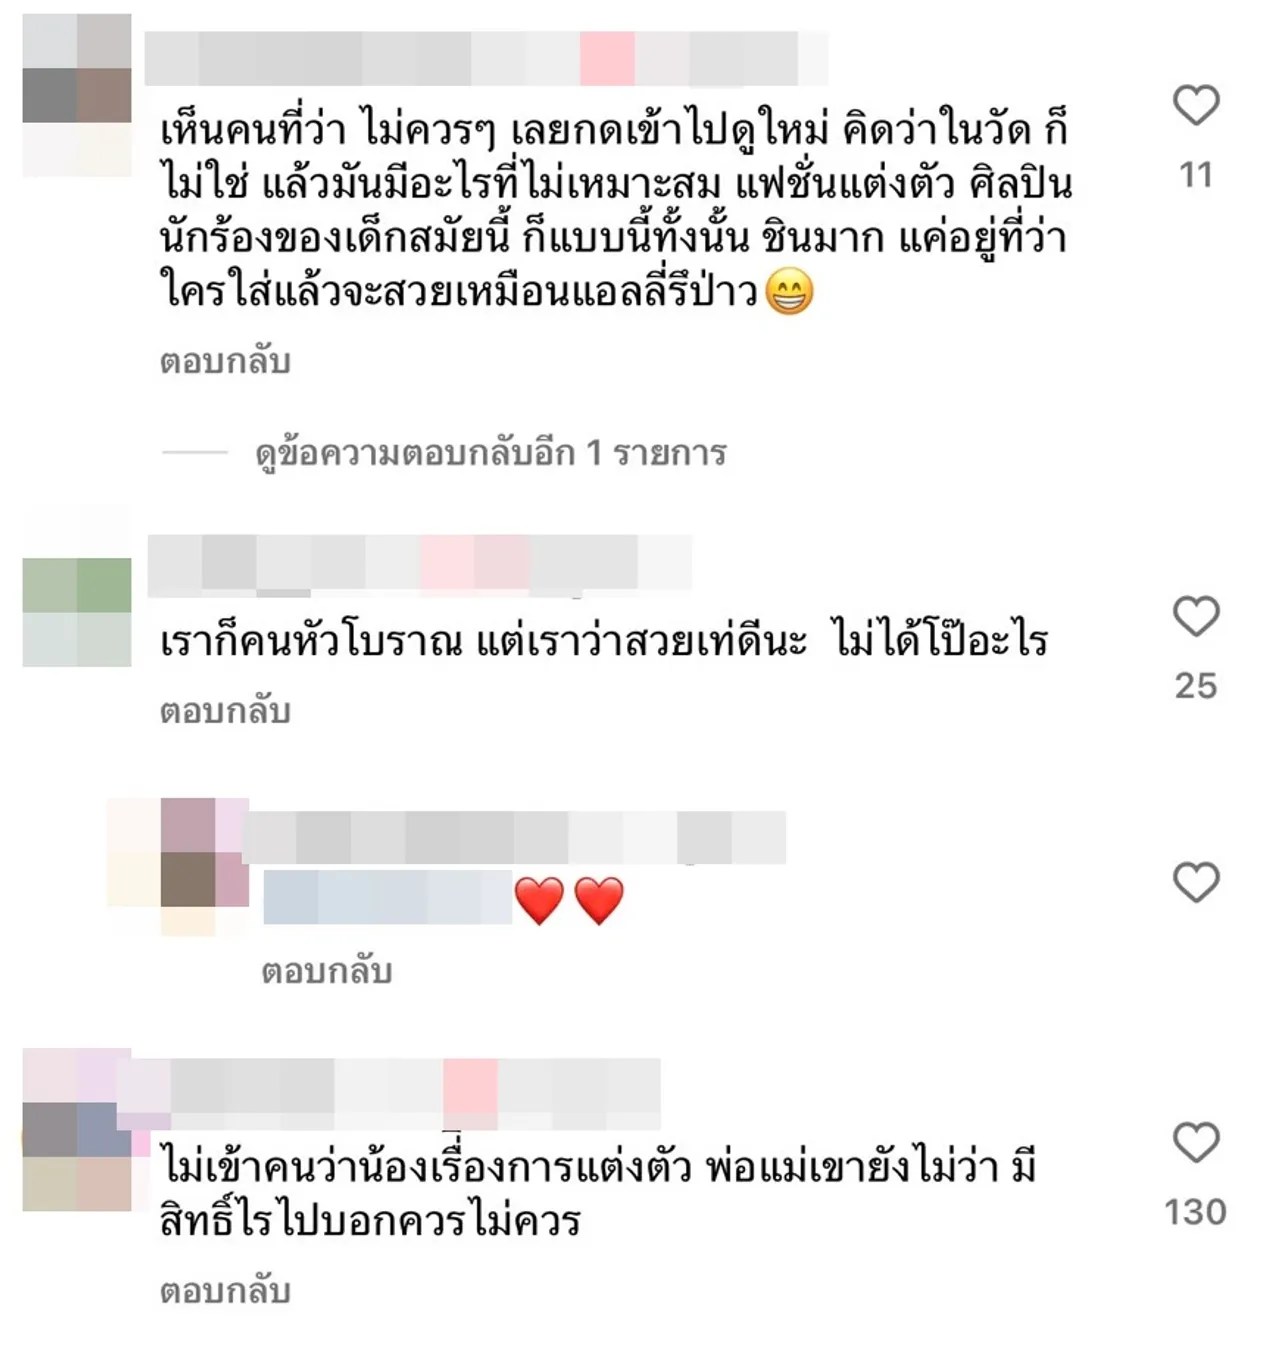The image size is (1280, 1357).
Task: Open blurred username above เราก็คนหัวโบราณ comment
Action: 420,562
